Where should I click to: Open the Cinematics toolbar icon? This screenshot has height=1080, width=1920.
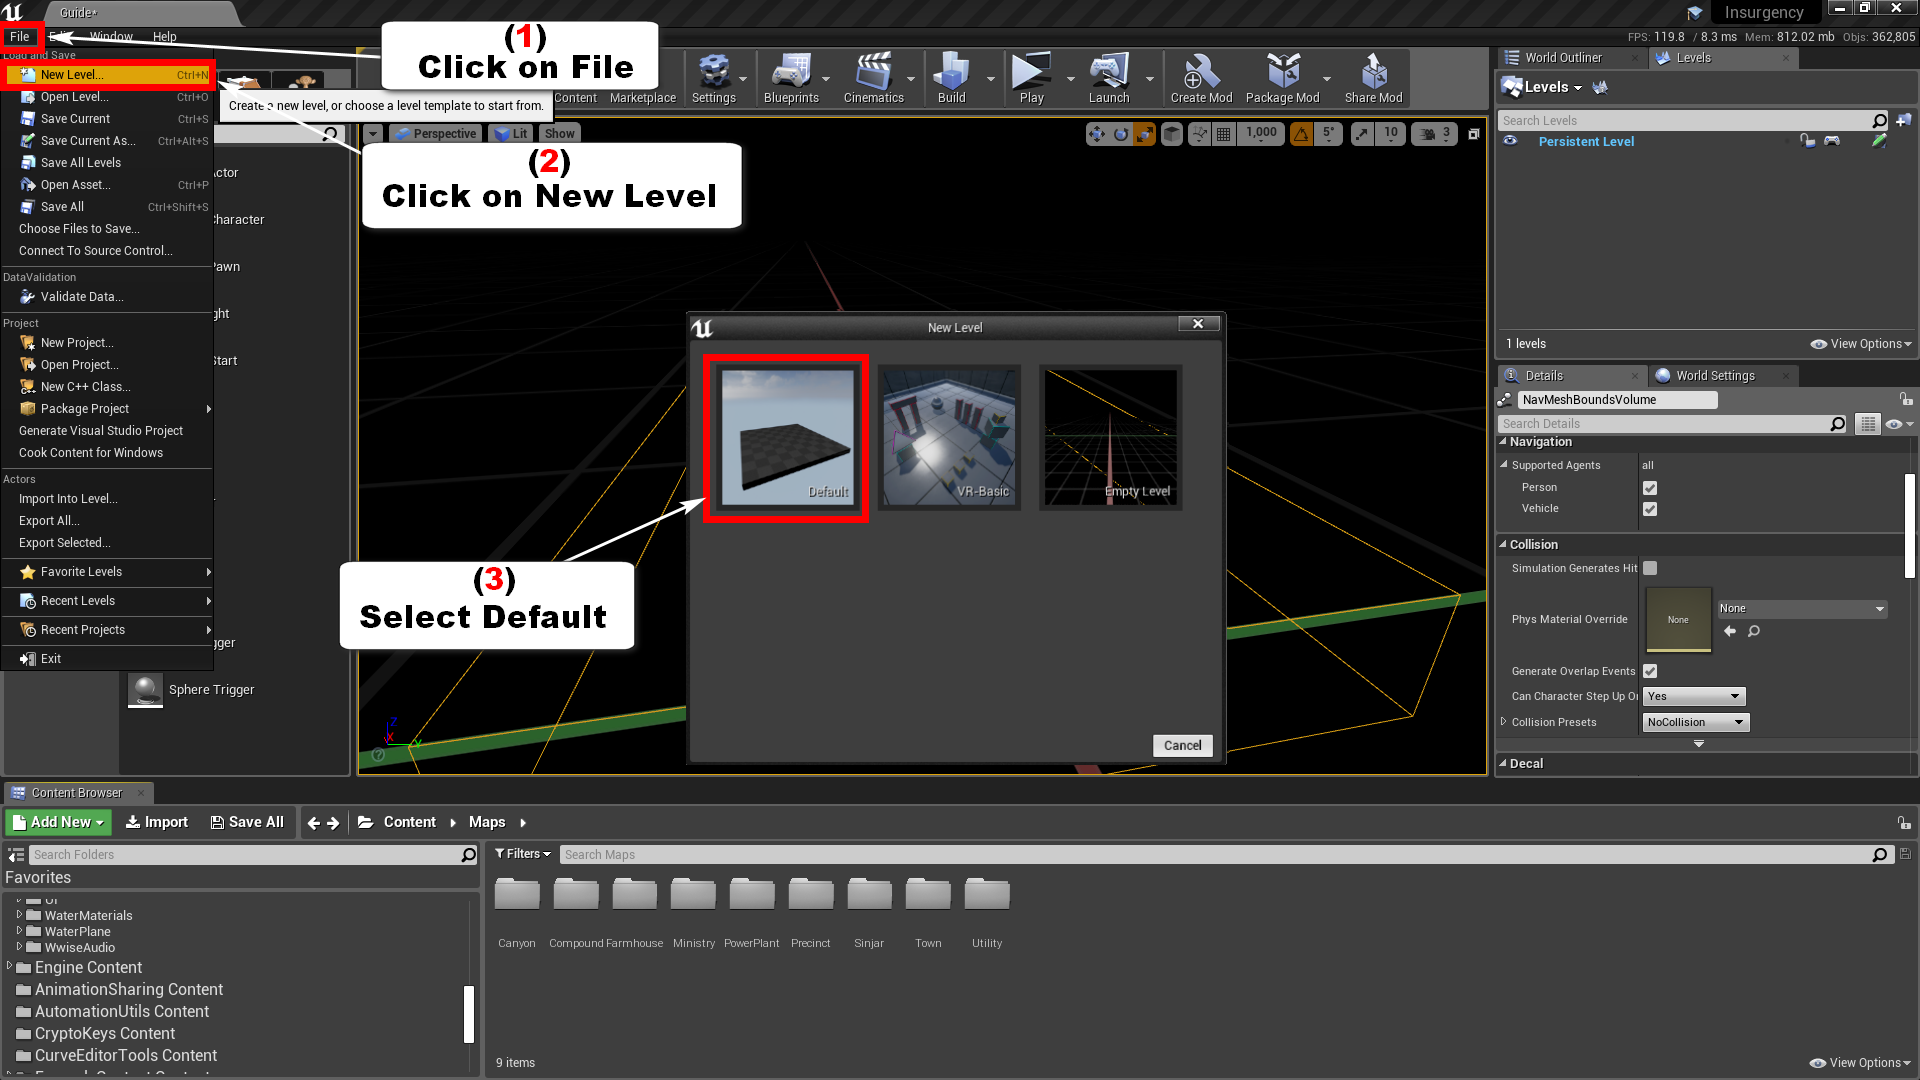pyautogui.click(x=873, y=78)
